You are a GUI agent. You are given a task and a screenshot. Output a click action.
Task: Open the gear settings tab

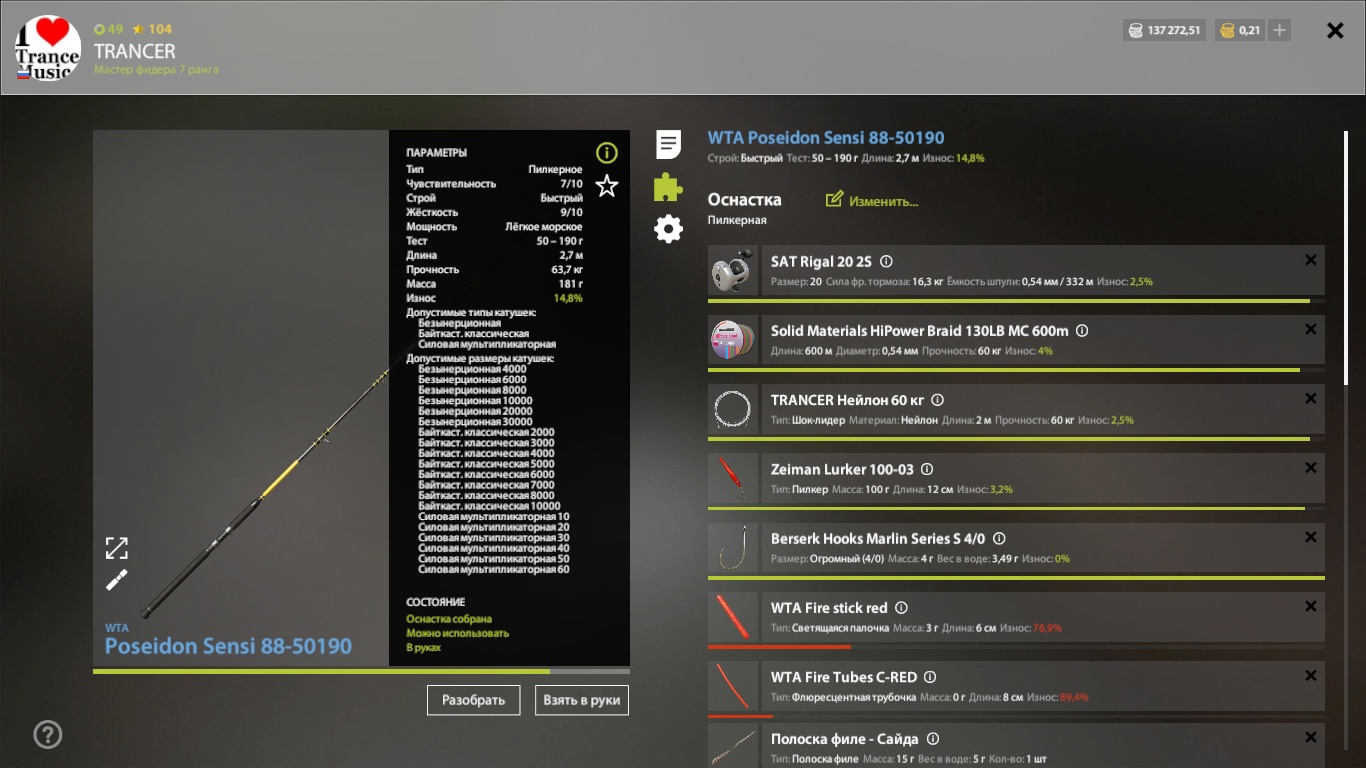[668, 229]
